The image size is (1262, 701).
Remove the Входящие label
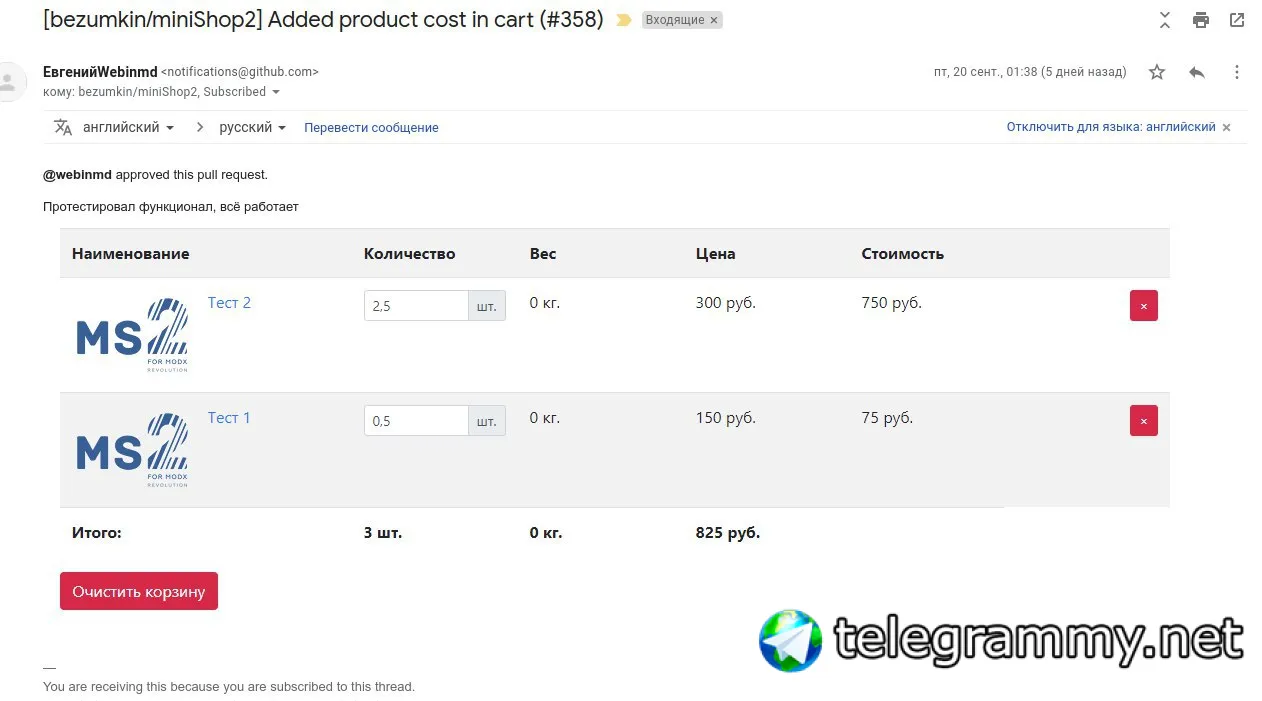(x=715, y=20)
